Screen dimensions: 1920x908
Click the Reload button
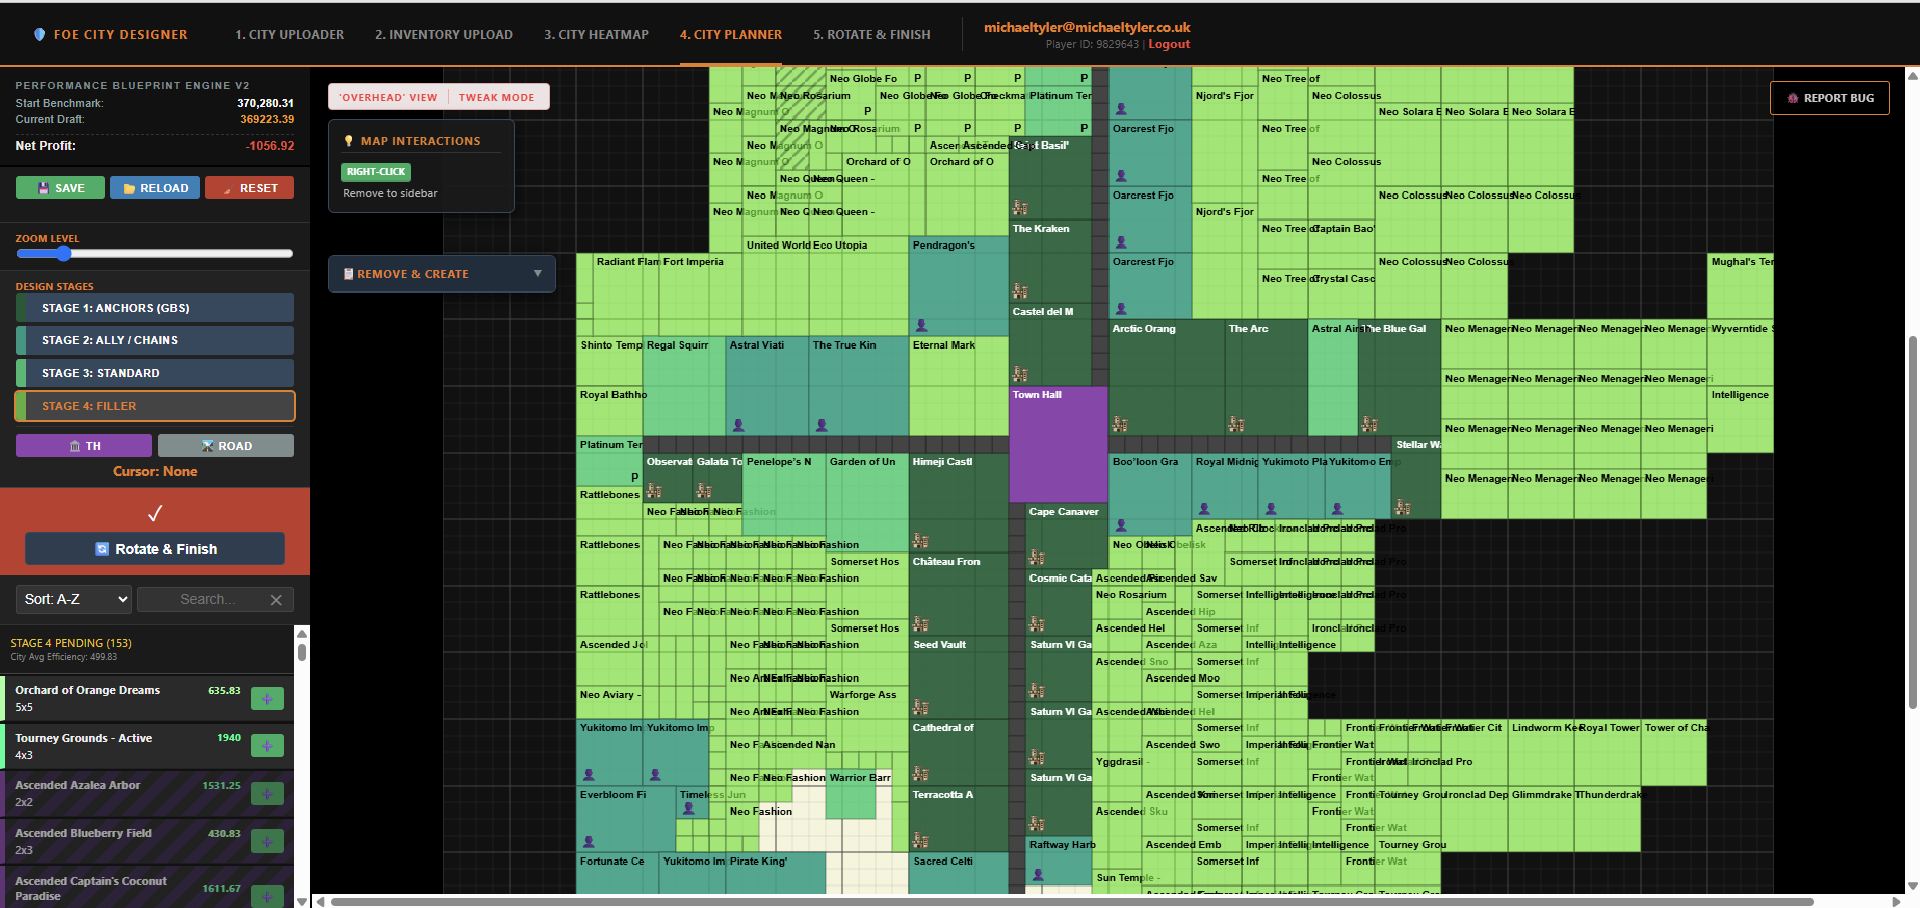click(x=155, y=188)
